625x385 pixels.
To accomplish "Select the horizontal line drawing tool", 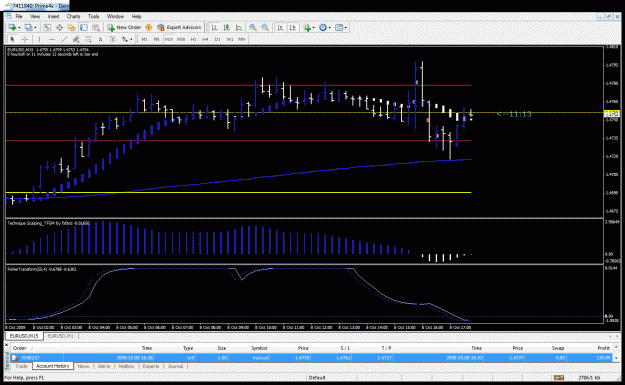I will click(52, 39).
